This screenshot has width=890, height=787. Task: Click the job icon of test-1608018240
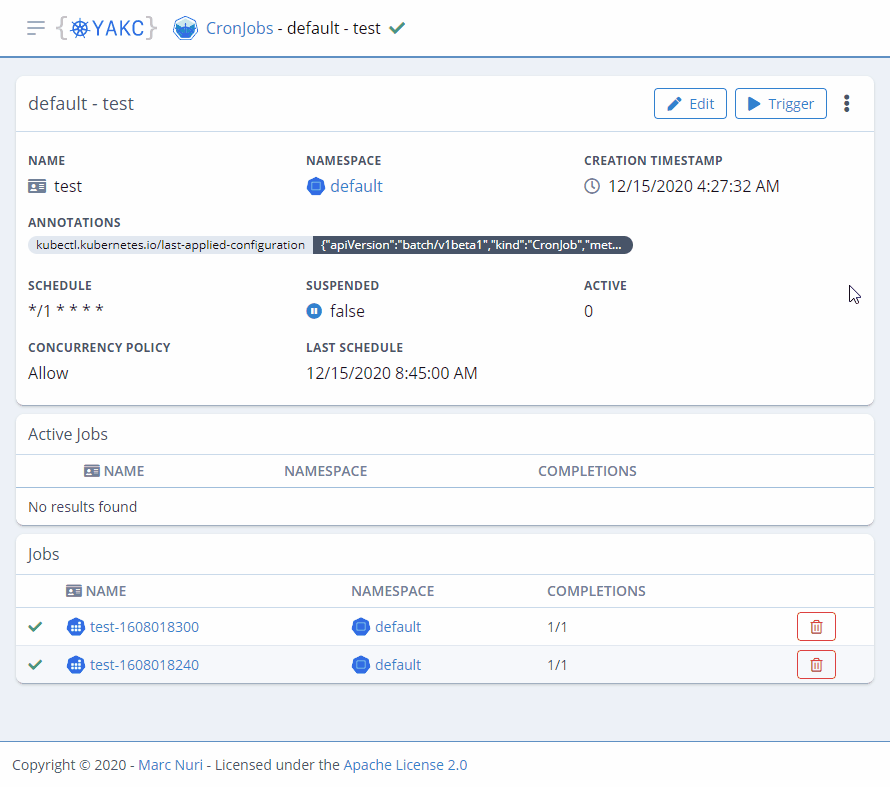tap(75, 665)
